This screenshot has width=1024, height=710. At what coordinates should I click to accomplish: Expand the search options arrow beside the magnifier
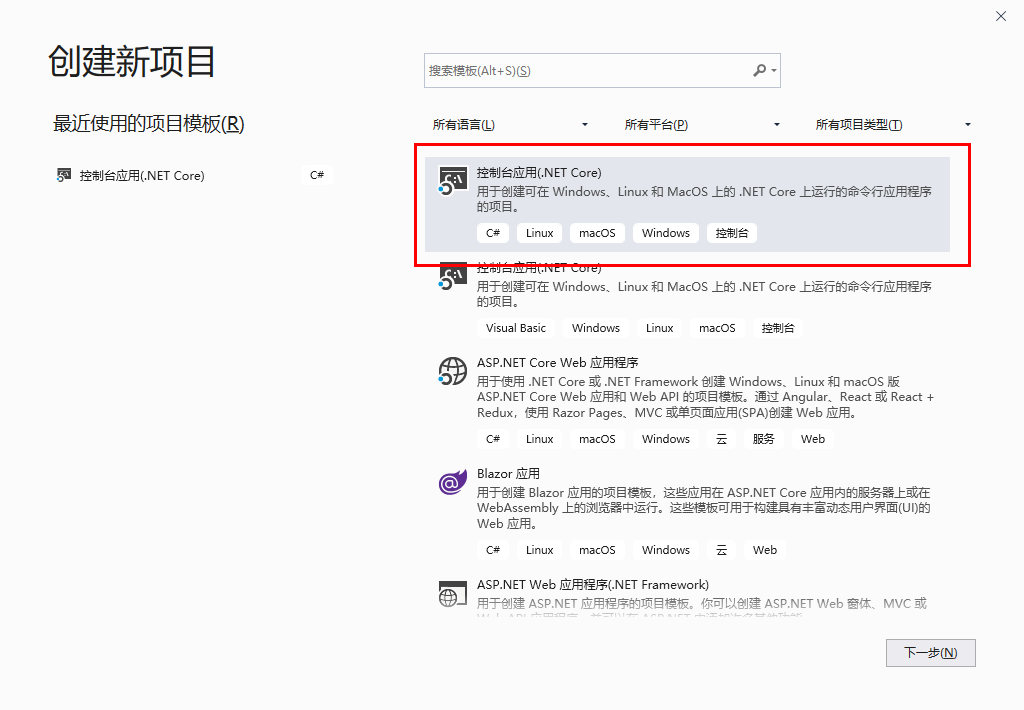pyautogui.click(x=774, y=71)
